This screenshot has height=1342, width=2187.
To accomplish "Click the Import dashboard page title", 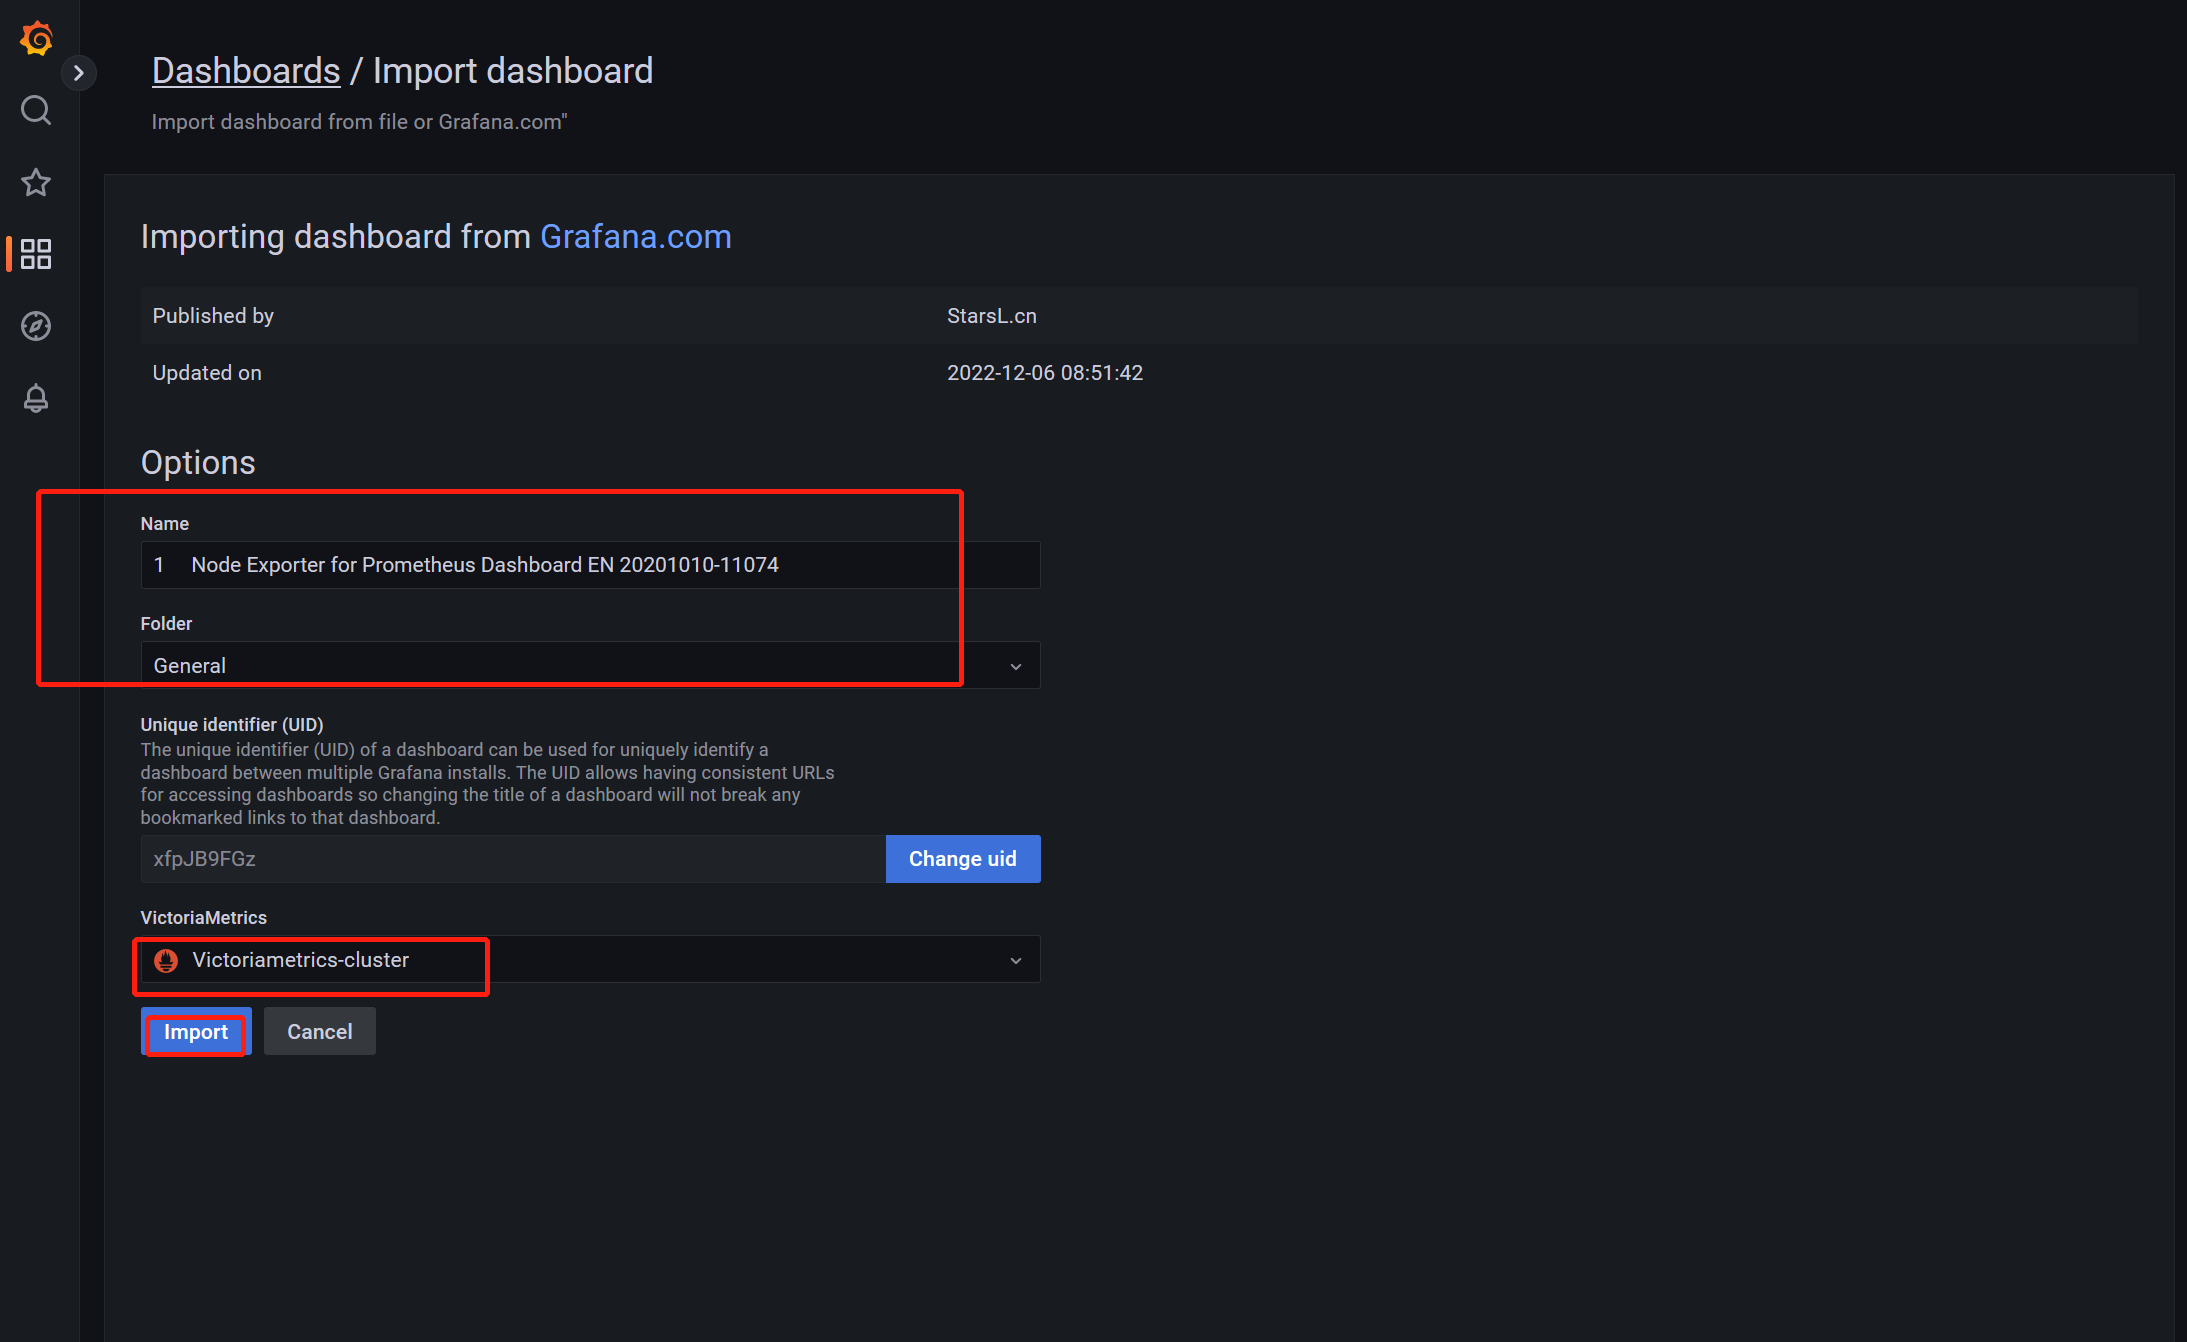I will click(513, 71).
